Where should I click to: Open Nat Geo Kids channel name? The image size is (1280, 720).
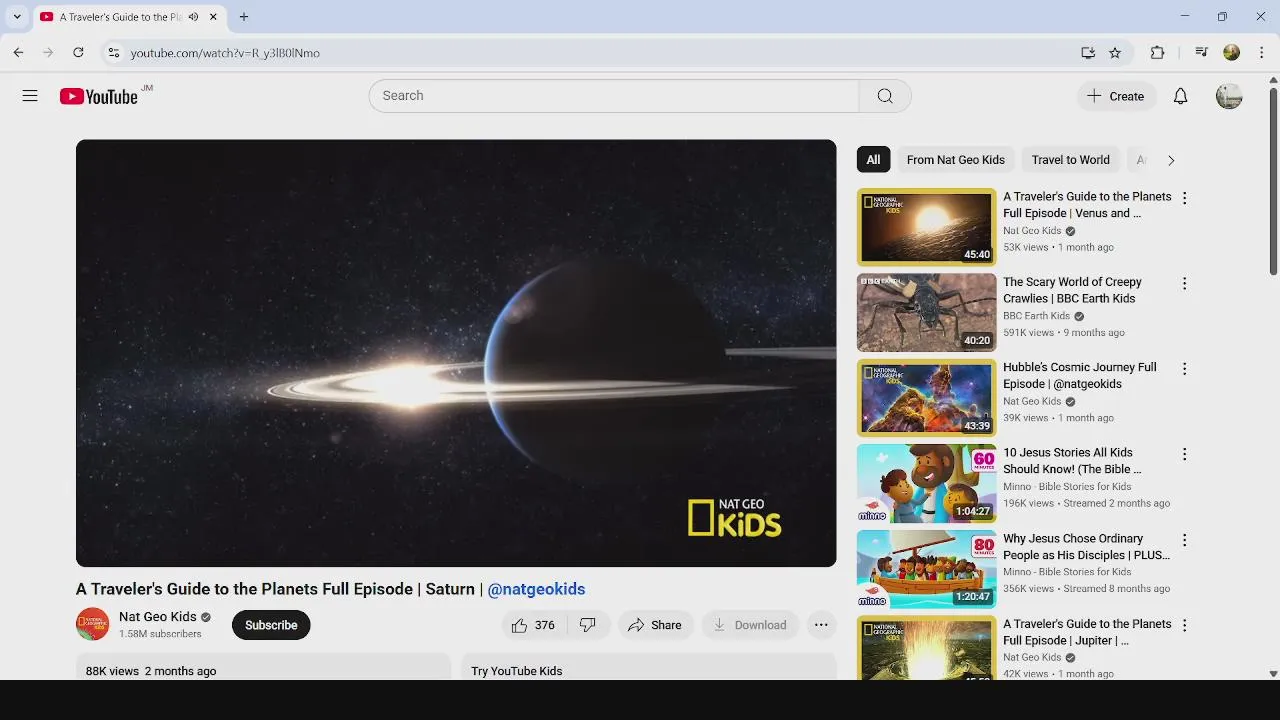point(158,617)
